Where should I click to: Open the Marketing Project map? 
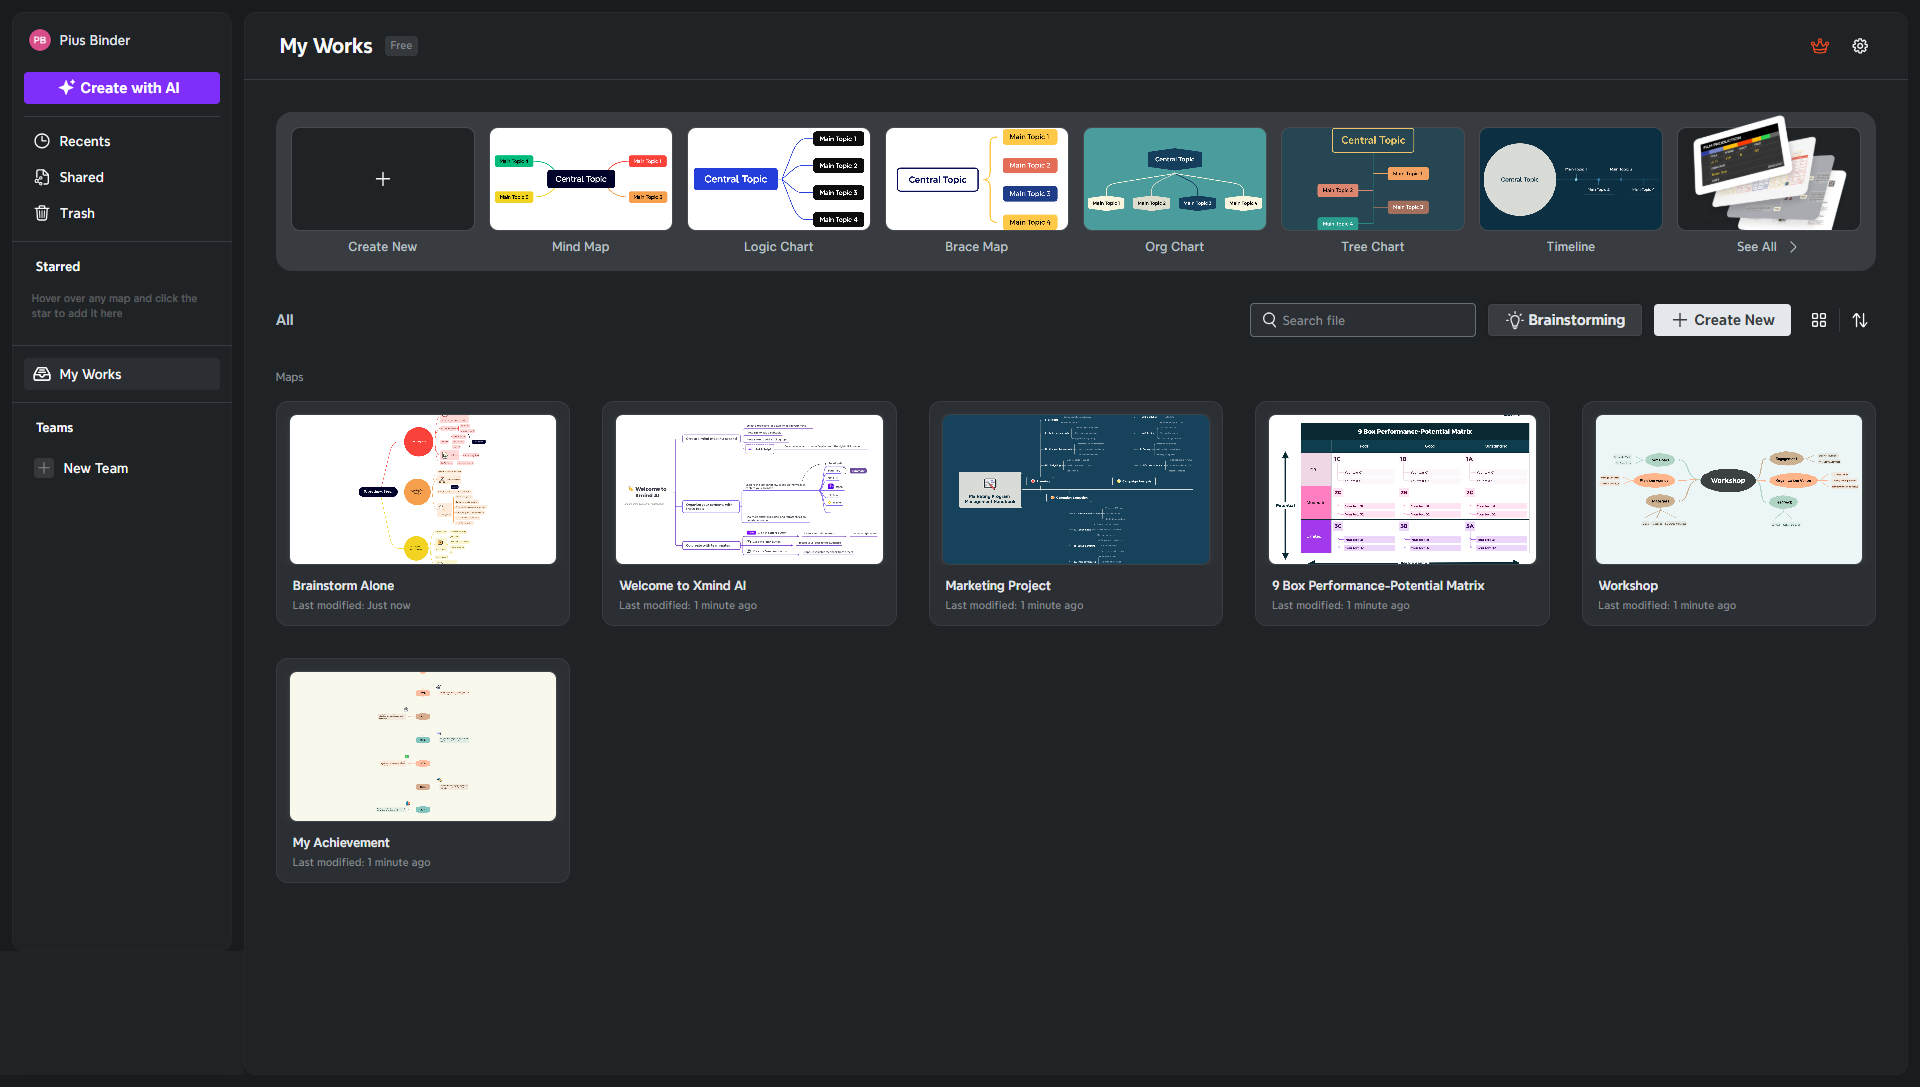1075,490
